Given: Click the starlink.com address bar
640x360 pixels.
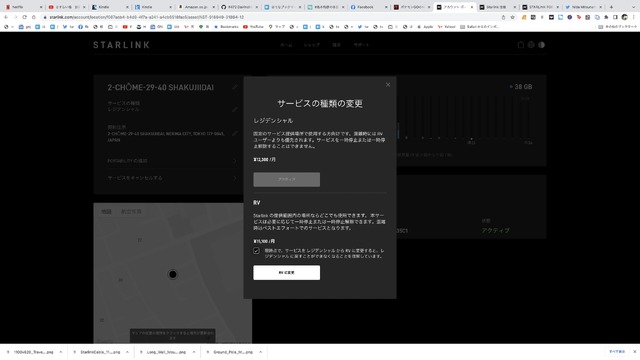Looking at the screenshot, I should pyautogui.click(x=269, y=17).
